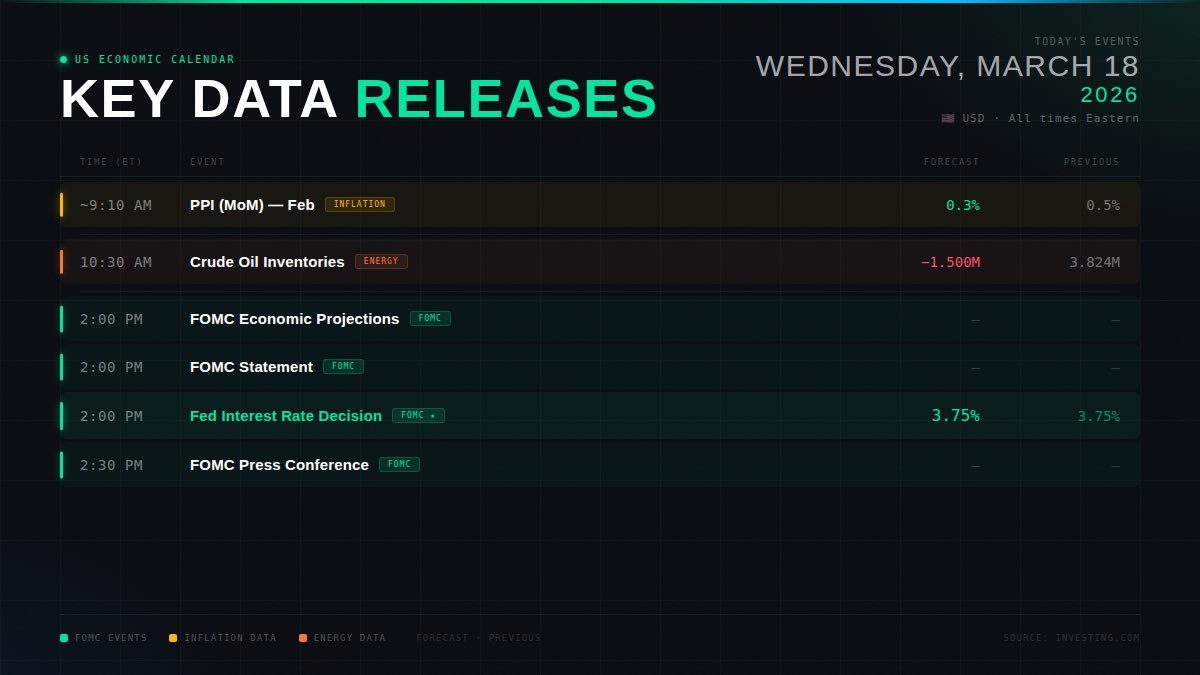
Task: Expand the Crude Oil Inventories event row
Action: 266,261
